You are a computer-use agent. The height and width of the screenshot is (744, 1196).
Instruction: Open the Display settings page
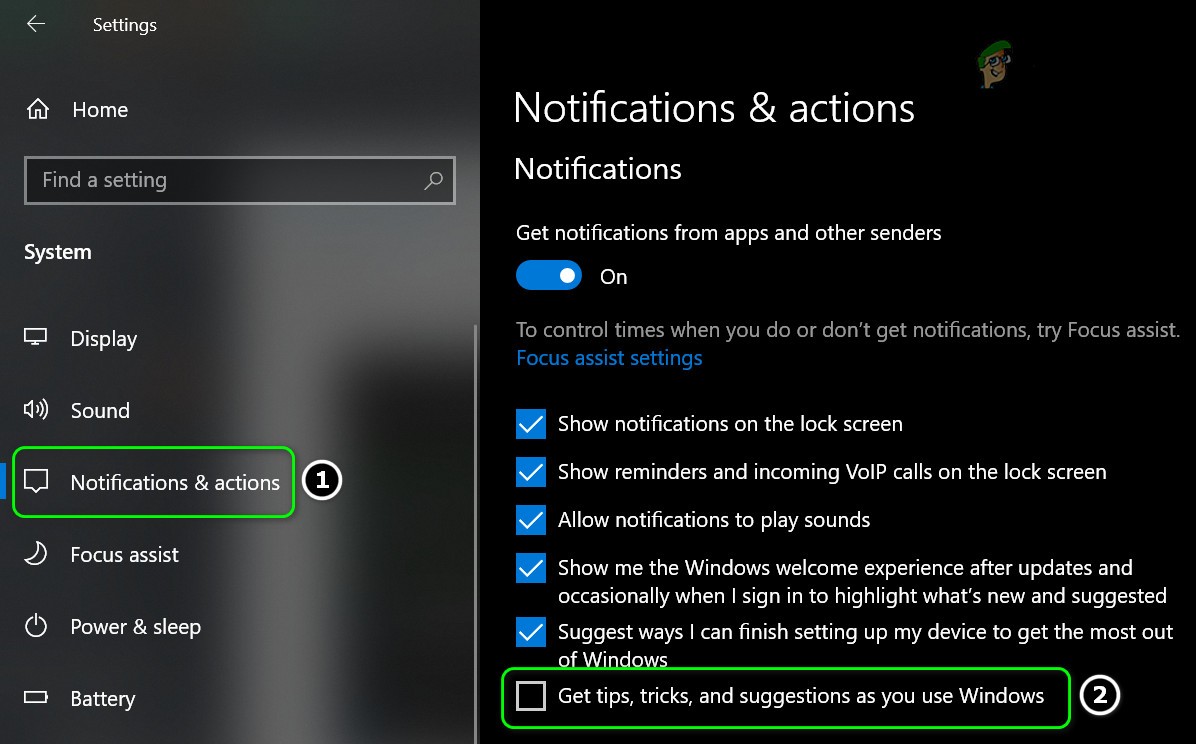[x=103, y=338]
